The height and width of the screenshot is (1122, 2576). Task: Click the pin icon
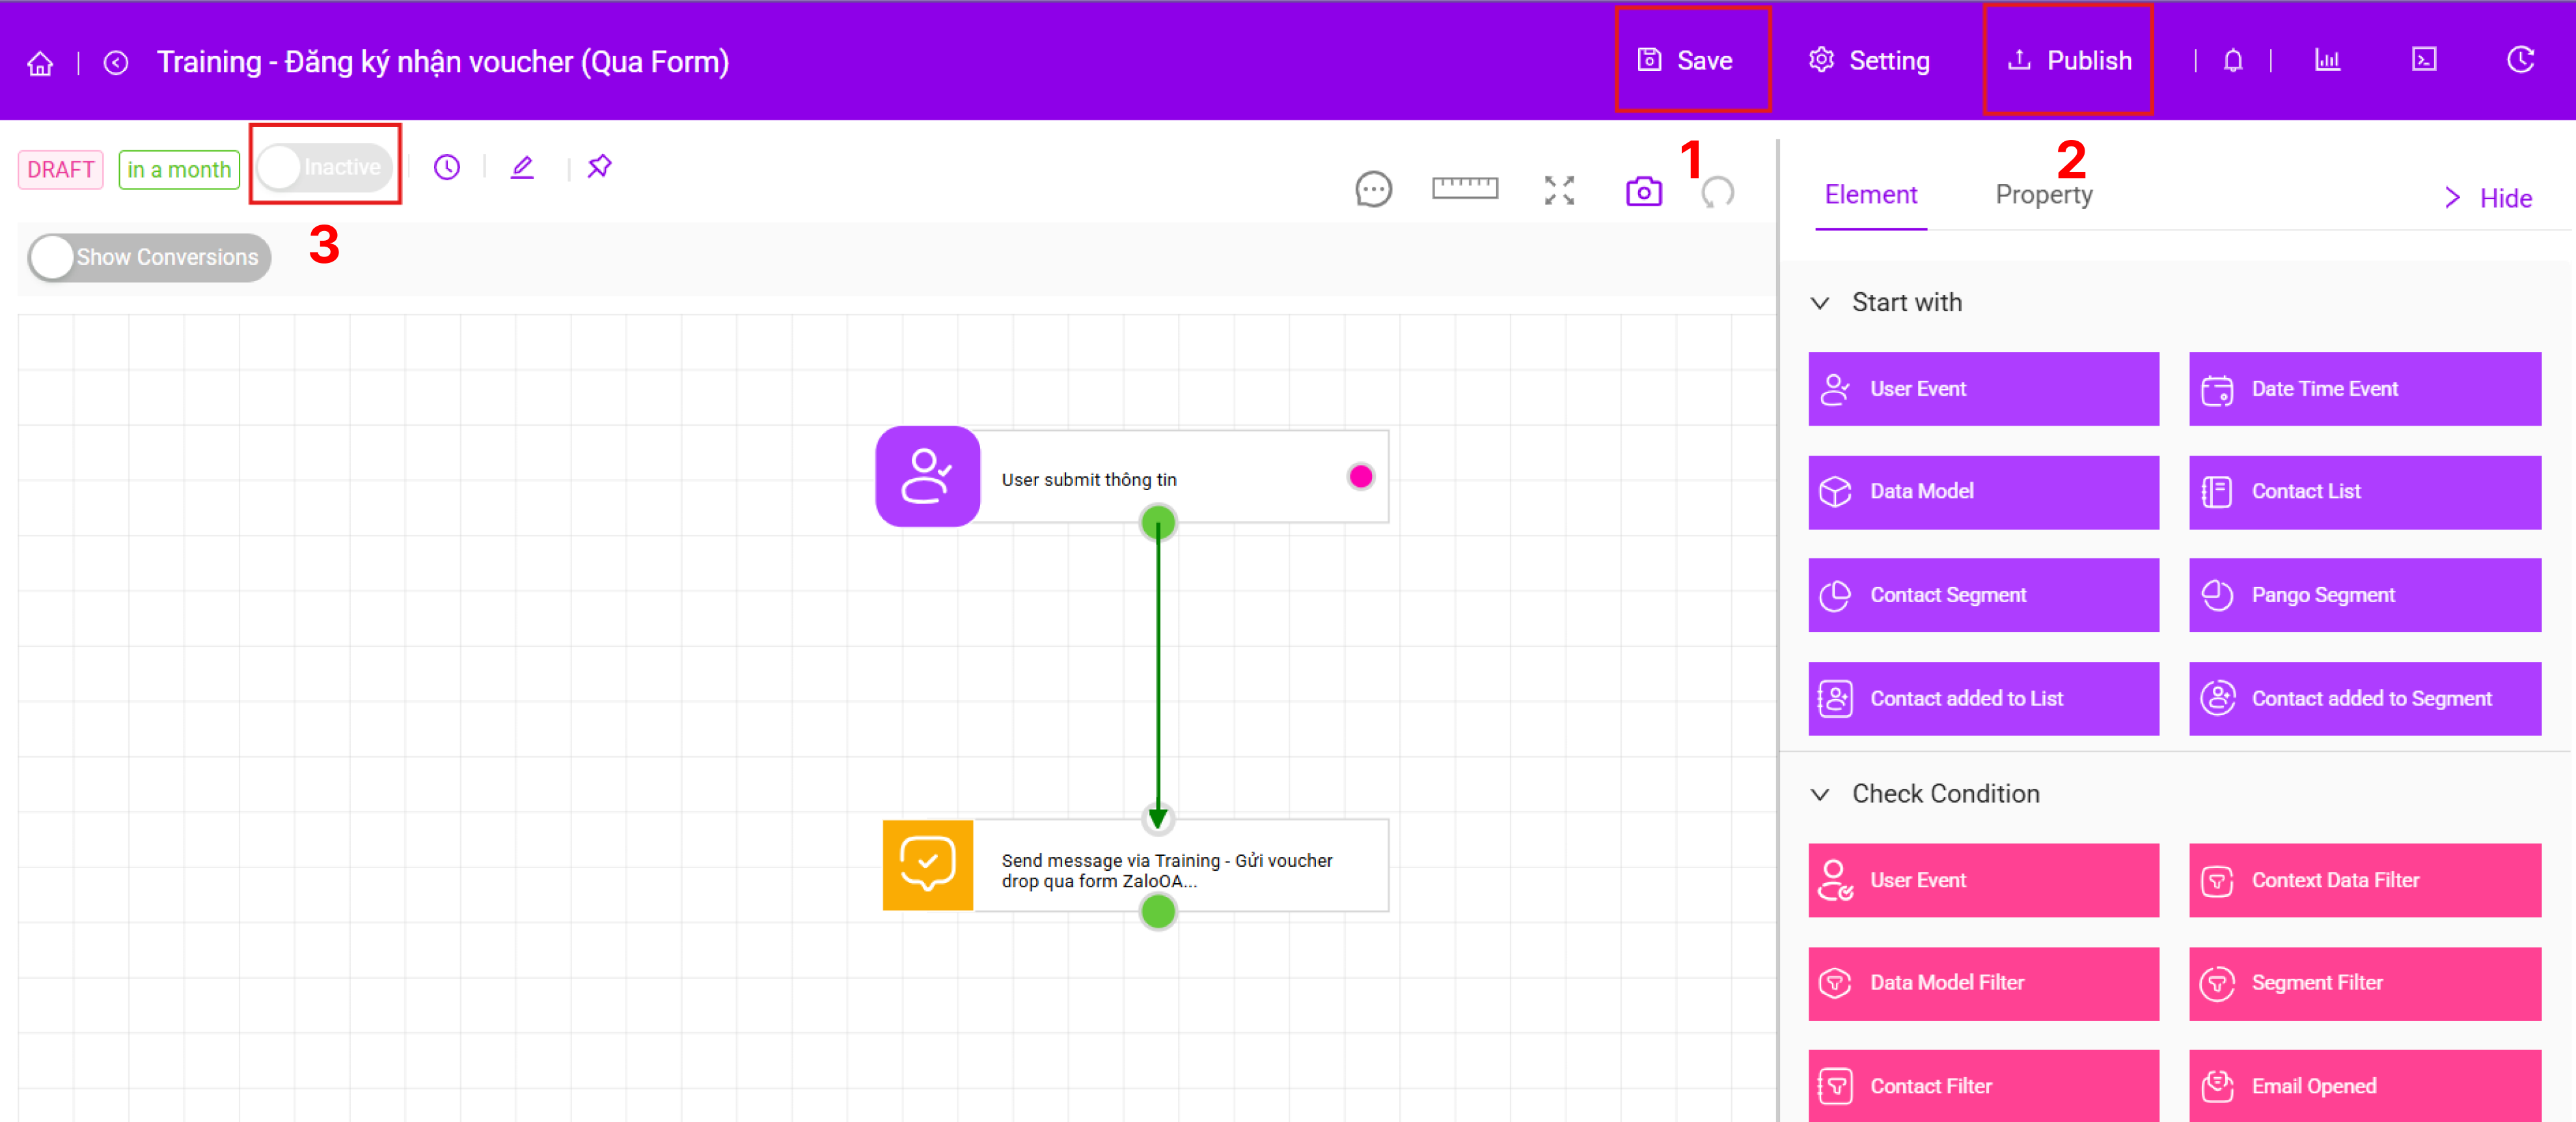tap(599, 166)
